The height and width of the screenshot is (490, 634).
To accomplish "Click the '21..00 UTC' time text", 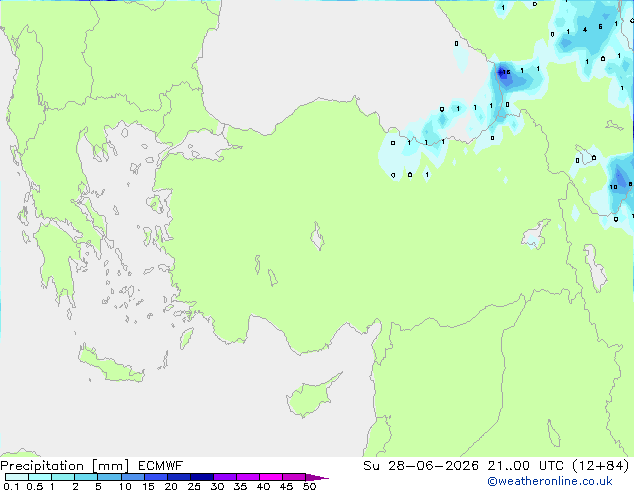I will pos(525,466).
